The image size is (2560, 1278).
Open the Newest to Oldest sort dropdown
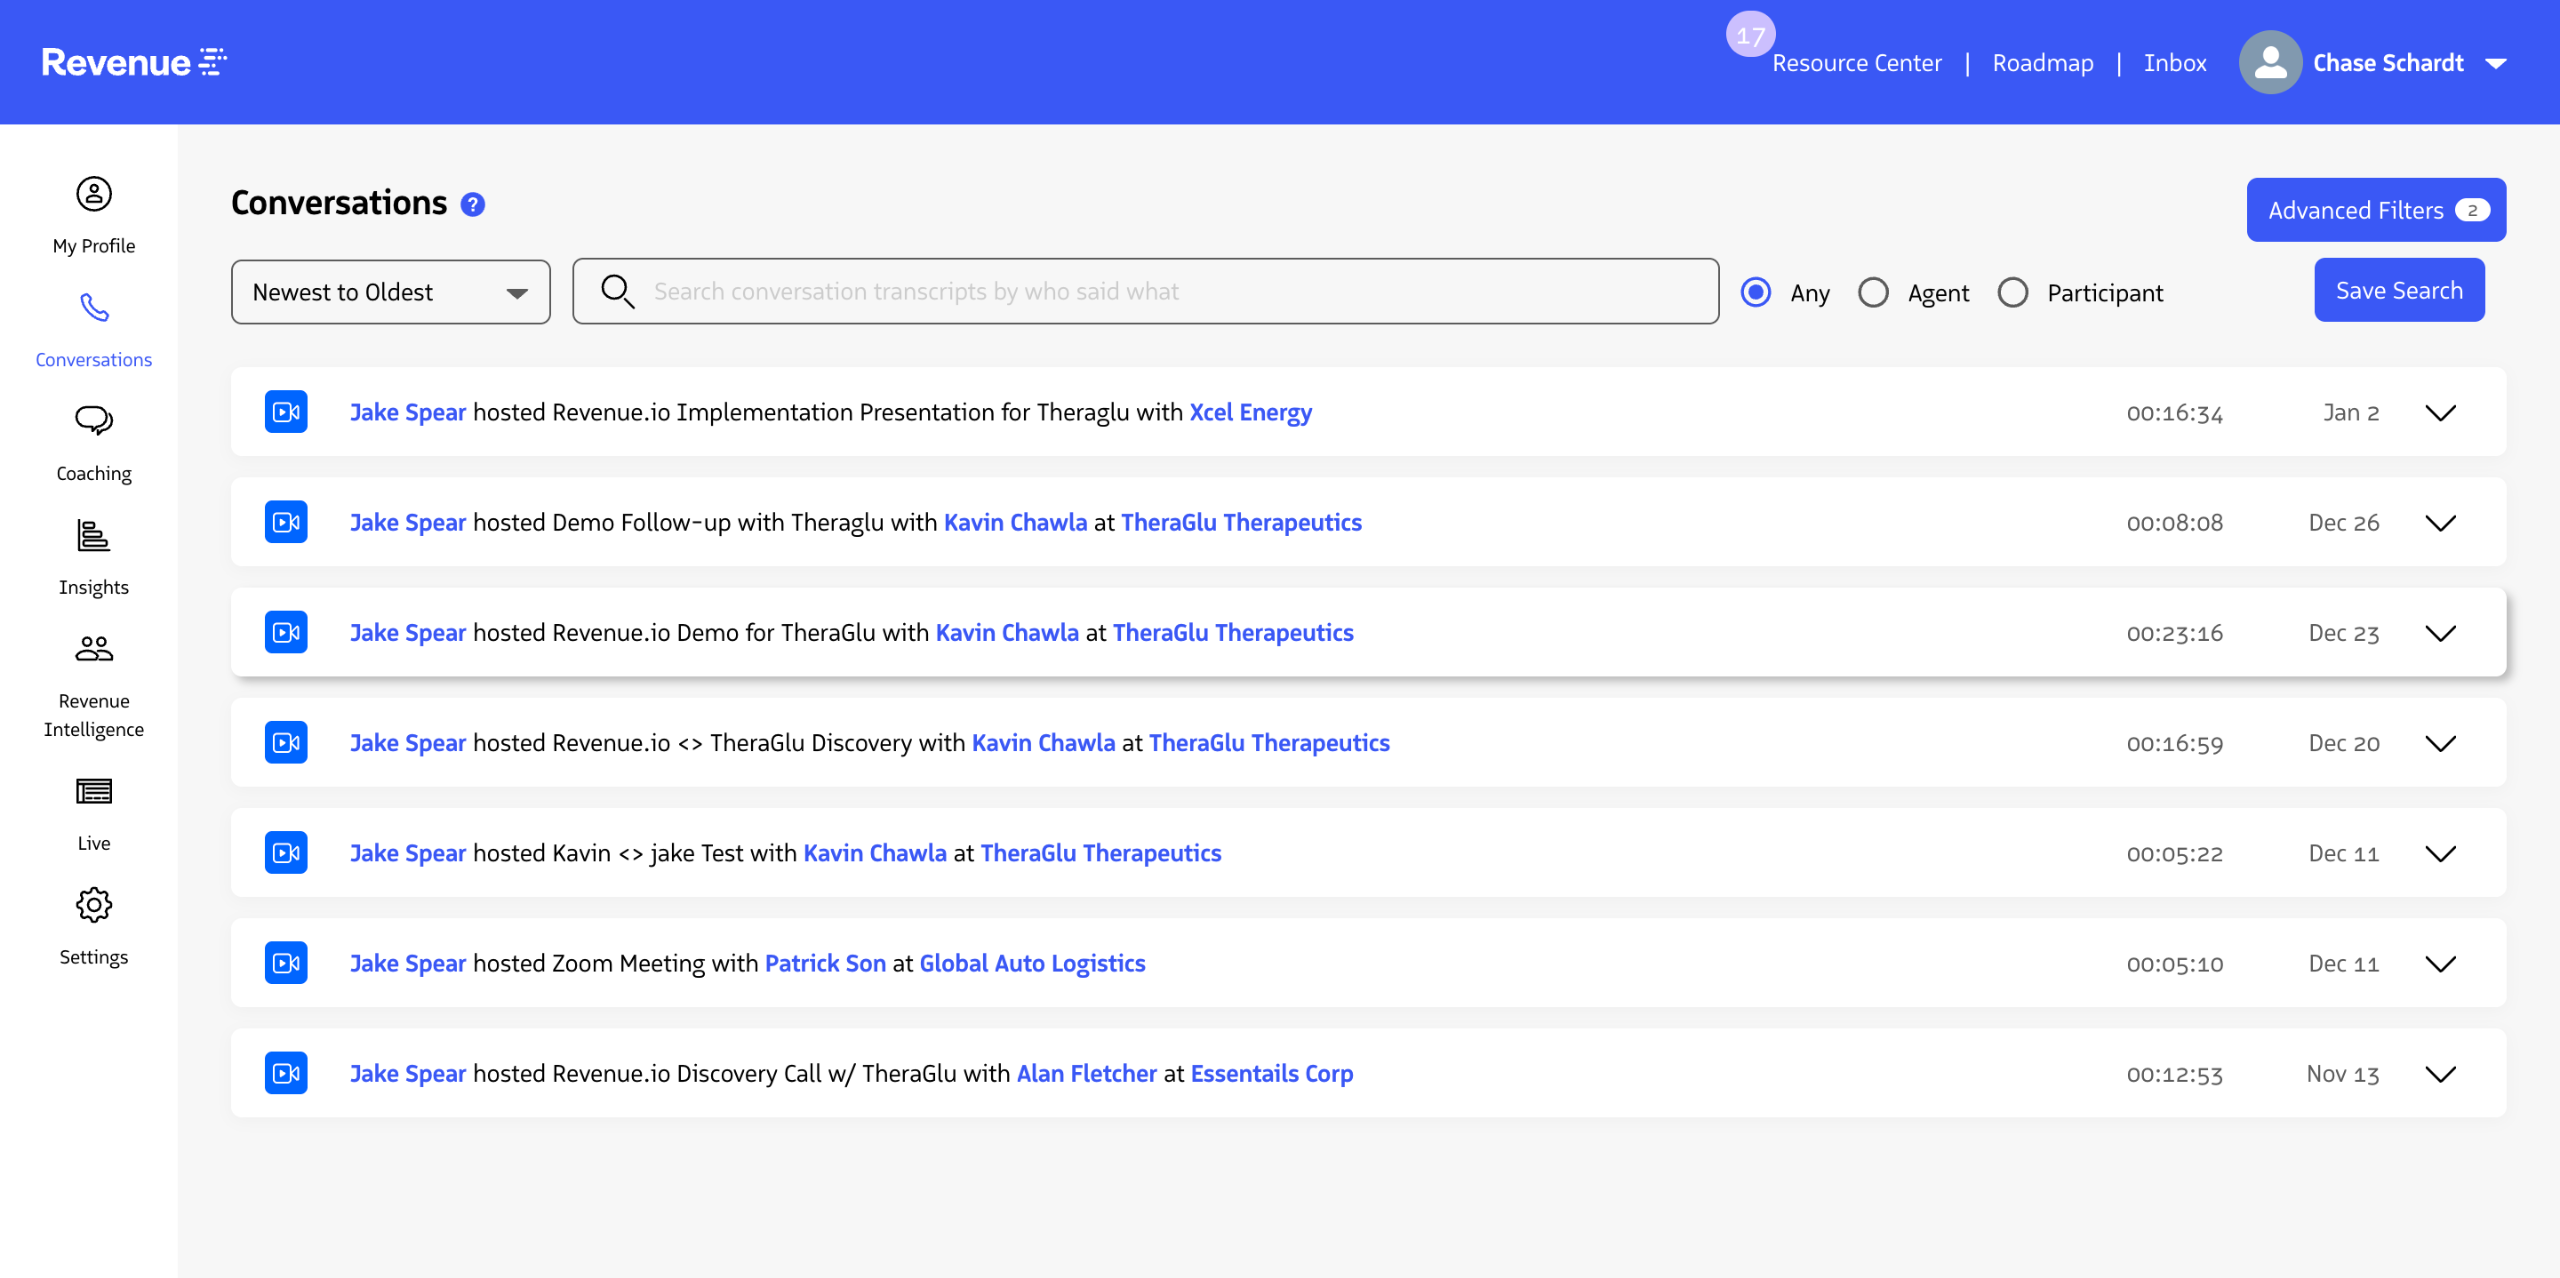click(x=390, y=292)
